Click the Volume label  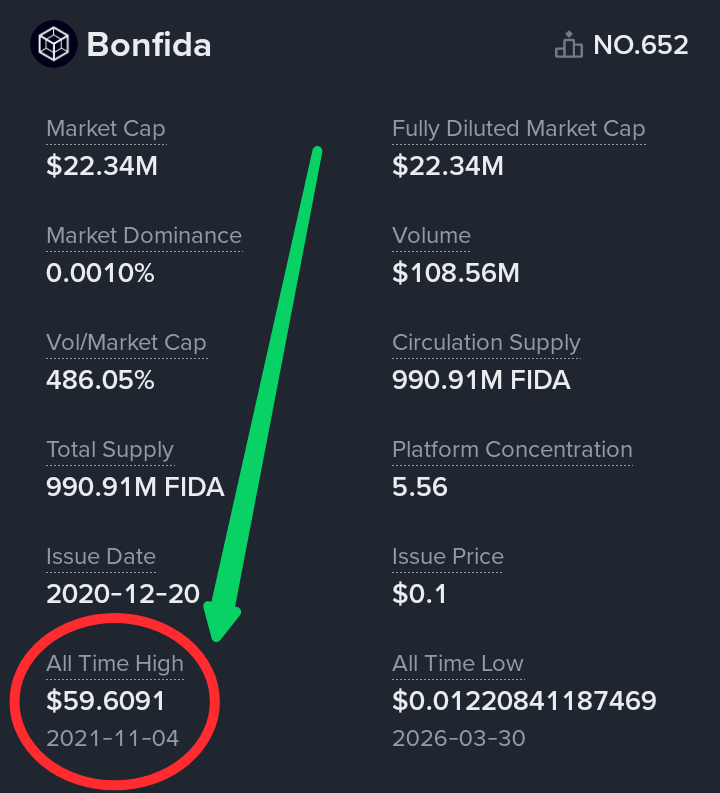(x=431, y=236)
